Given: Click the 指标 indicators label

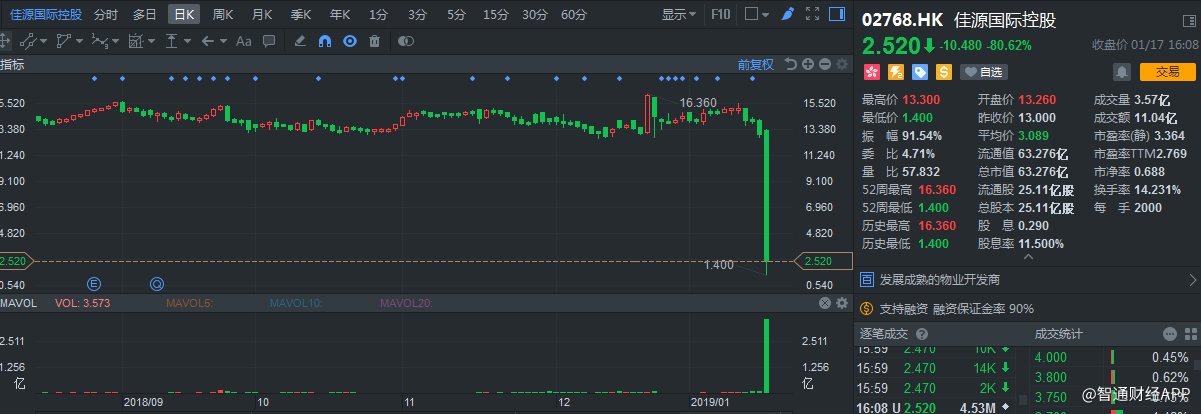Looking at the screenshot, I should [12, 64].
